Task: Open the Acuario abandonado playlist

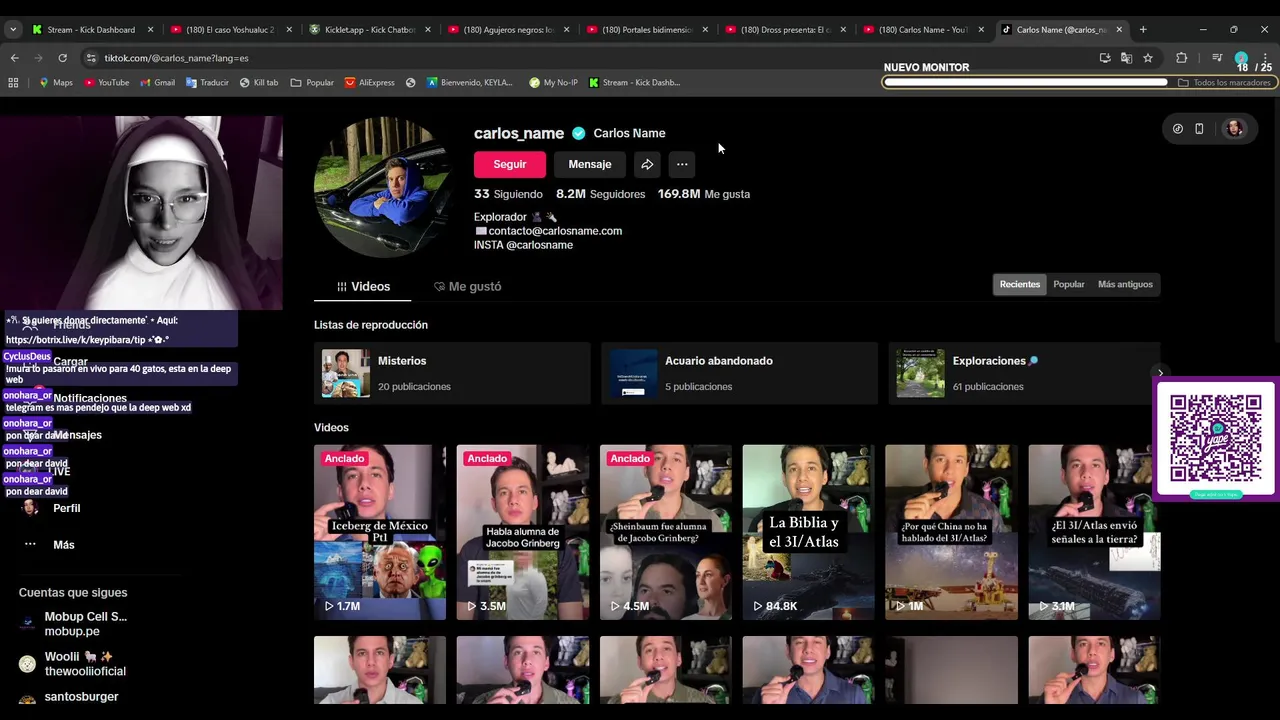Action: [739, 373]
